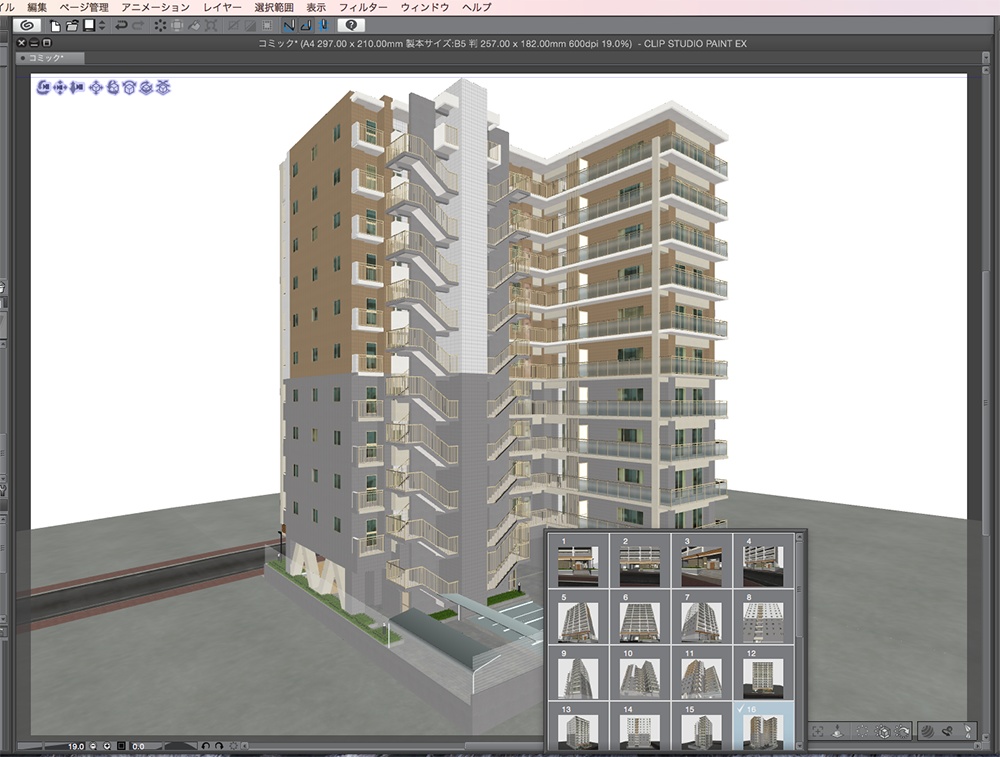The width and height of the screenshot is (1000, 757).
Task: Click the next navigation arrow at the bottom bar
Action: tap(978, 745)
